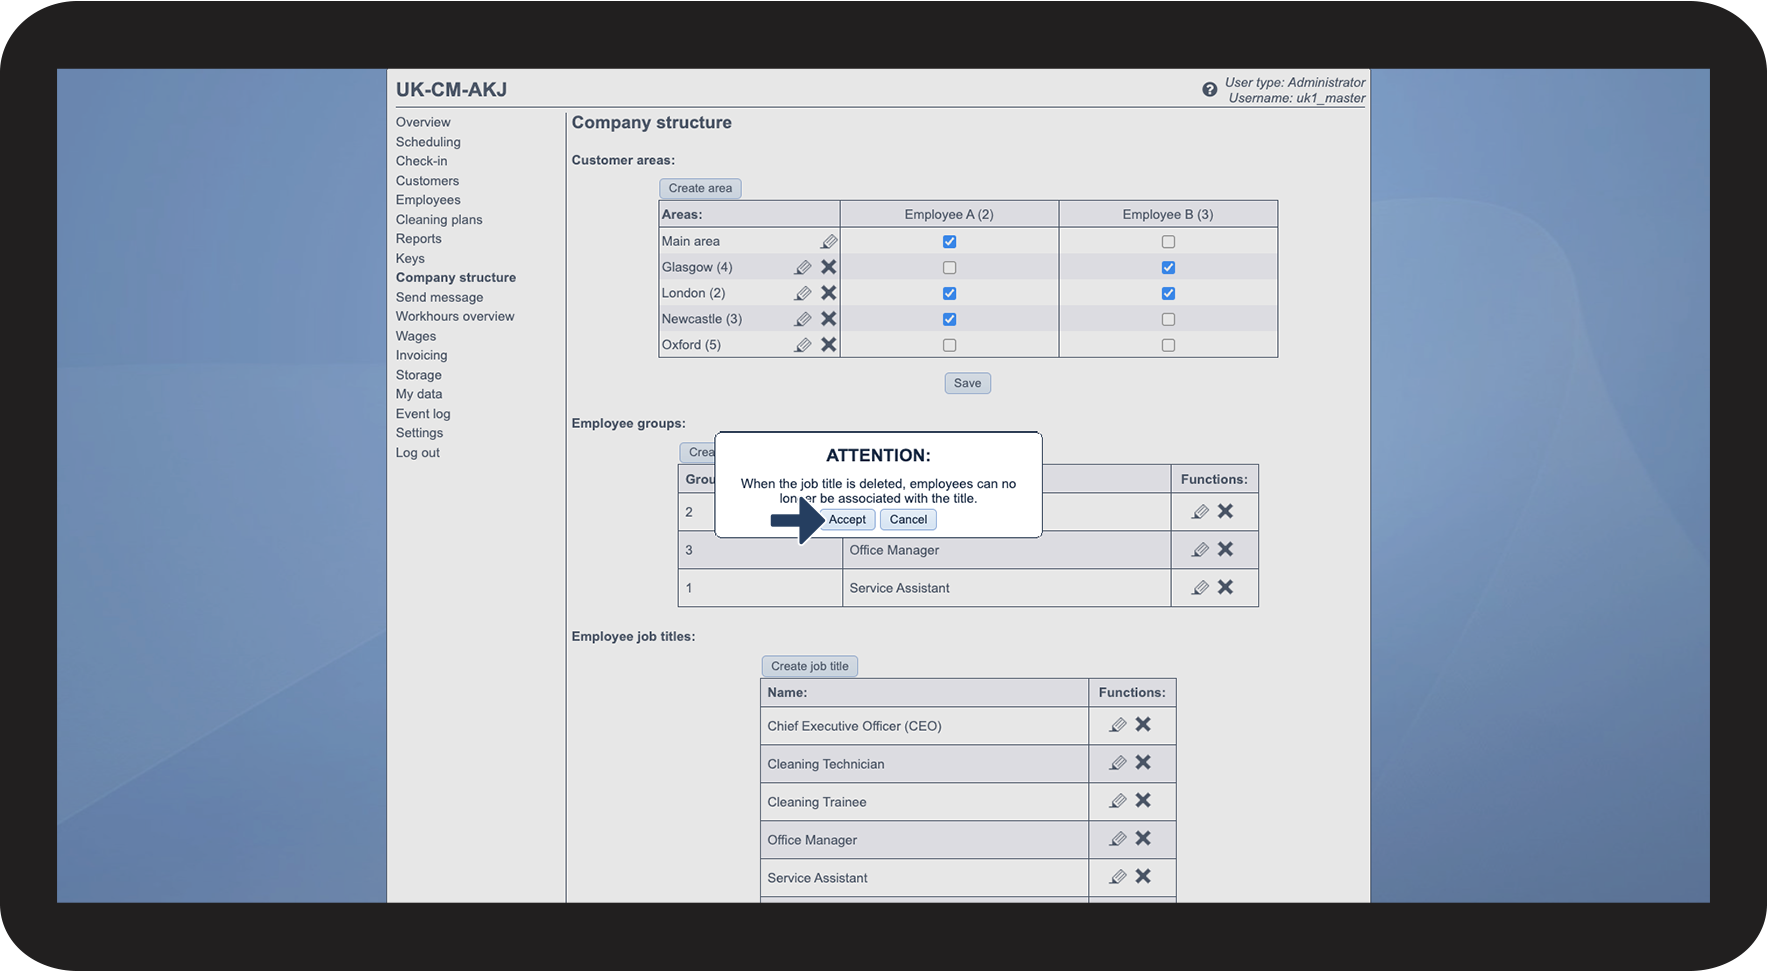
Task: Edit the Chief Executive Officer job title
Action: point(1118,725)
